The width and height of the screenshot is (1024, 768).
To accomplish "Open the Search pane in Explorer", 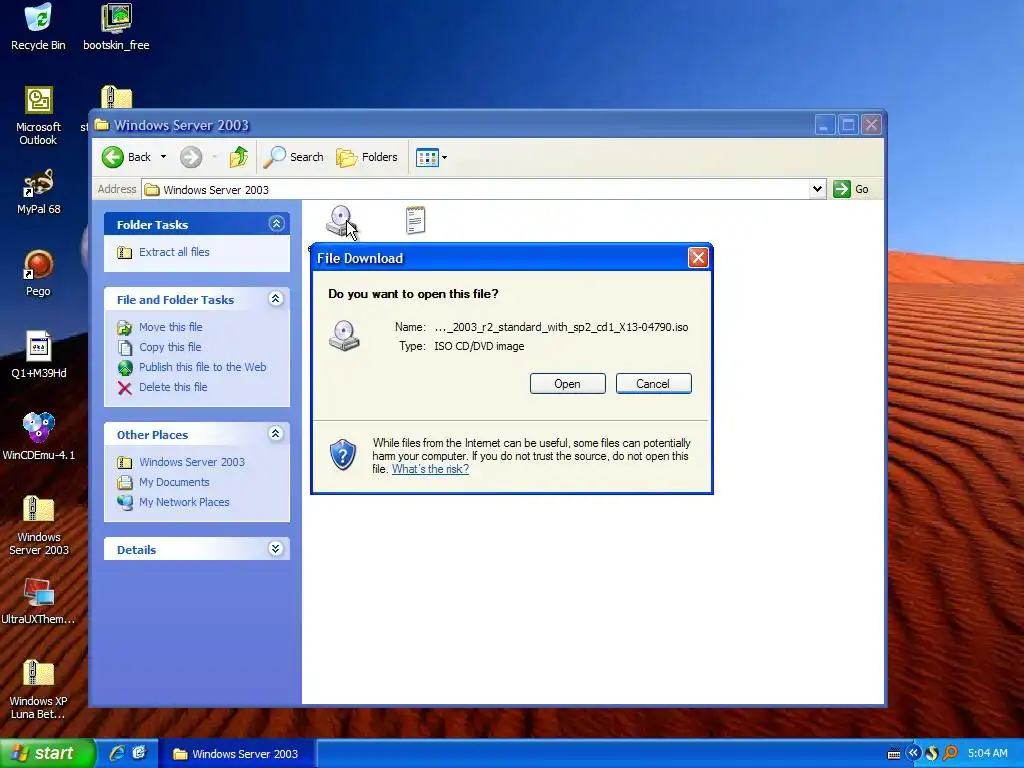I will pyautogui.click(x=294, y=157).
